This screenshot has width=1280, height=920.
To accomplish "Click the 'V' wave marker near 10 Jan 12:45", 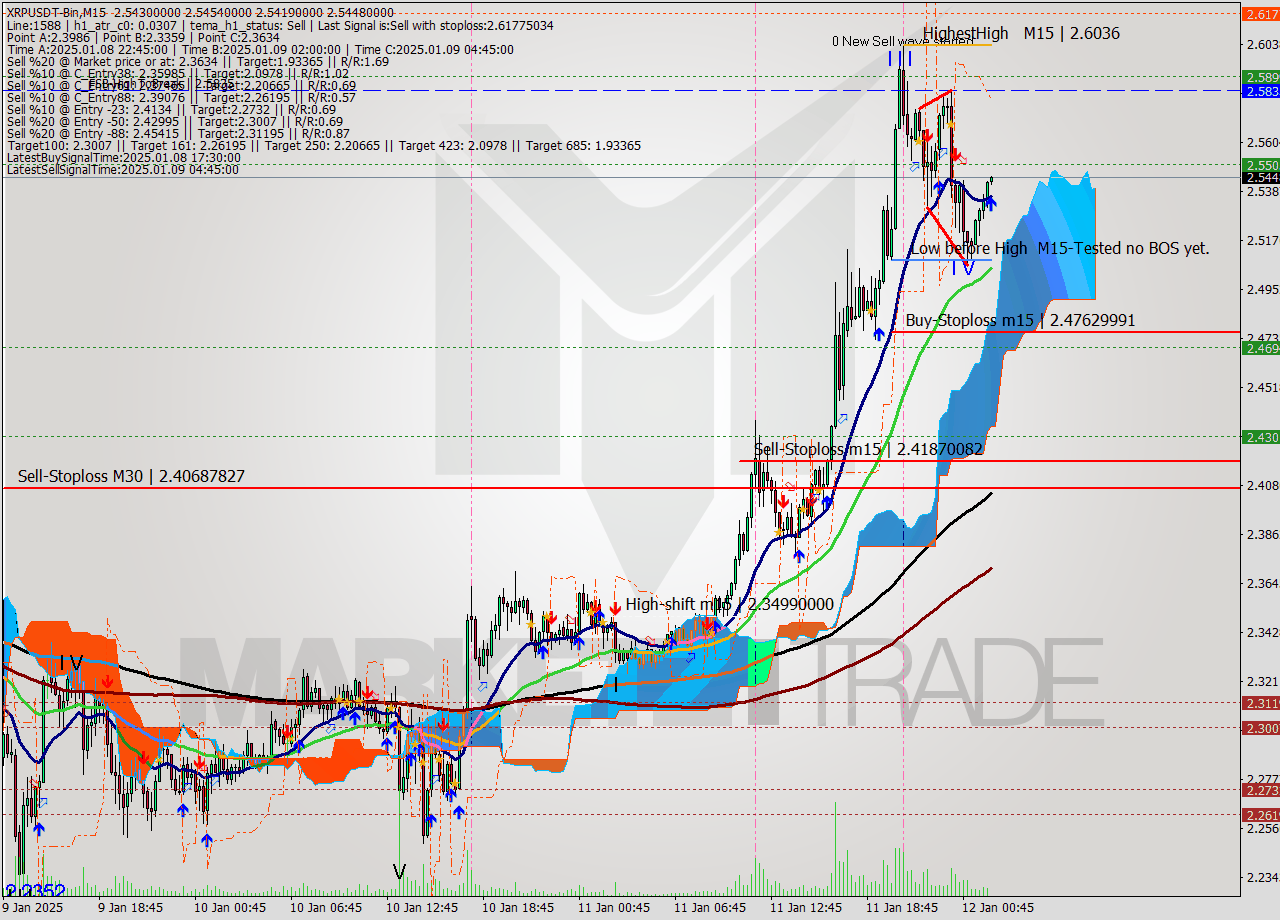I will tap(399, 872).
